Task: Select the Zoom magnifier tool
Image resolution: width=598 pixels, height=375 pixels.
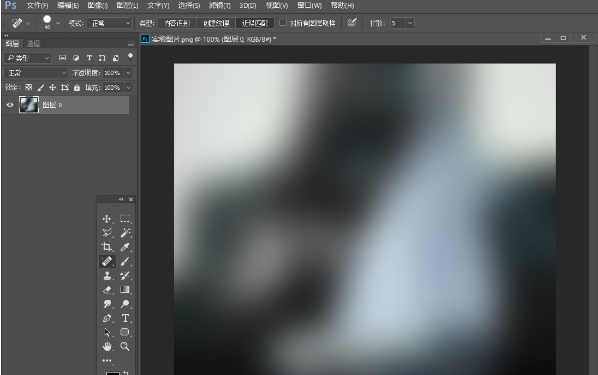Action: [x=125, y=346]
